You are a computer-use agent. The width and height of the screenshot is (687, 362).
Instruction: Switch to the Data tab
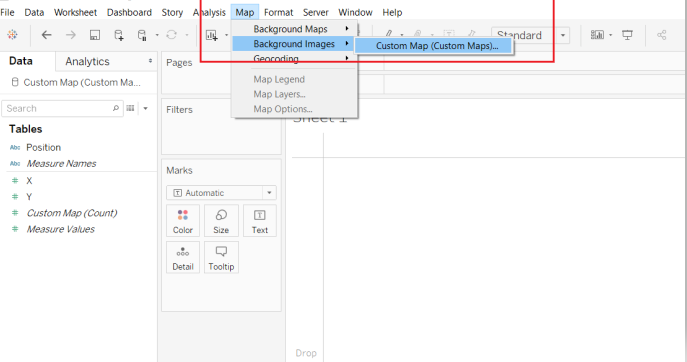pyautogui.click(x=21, y=61)
